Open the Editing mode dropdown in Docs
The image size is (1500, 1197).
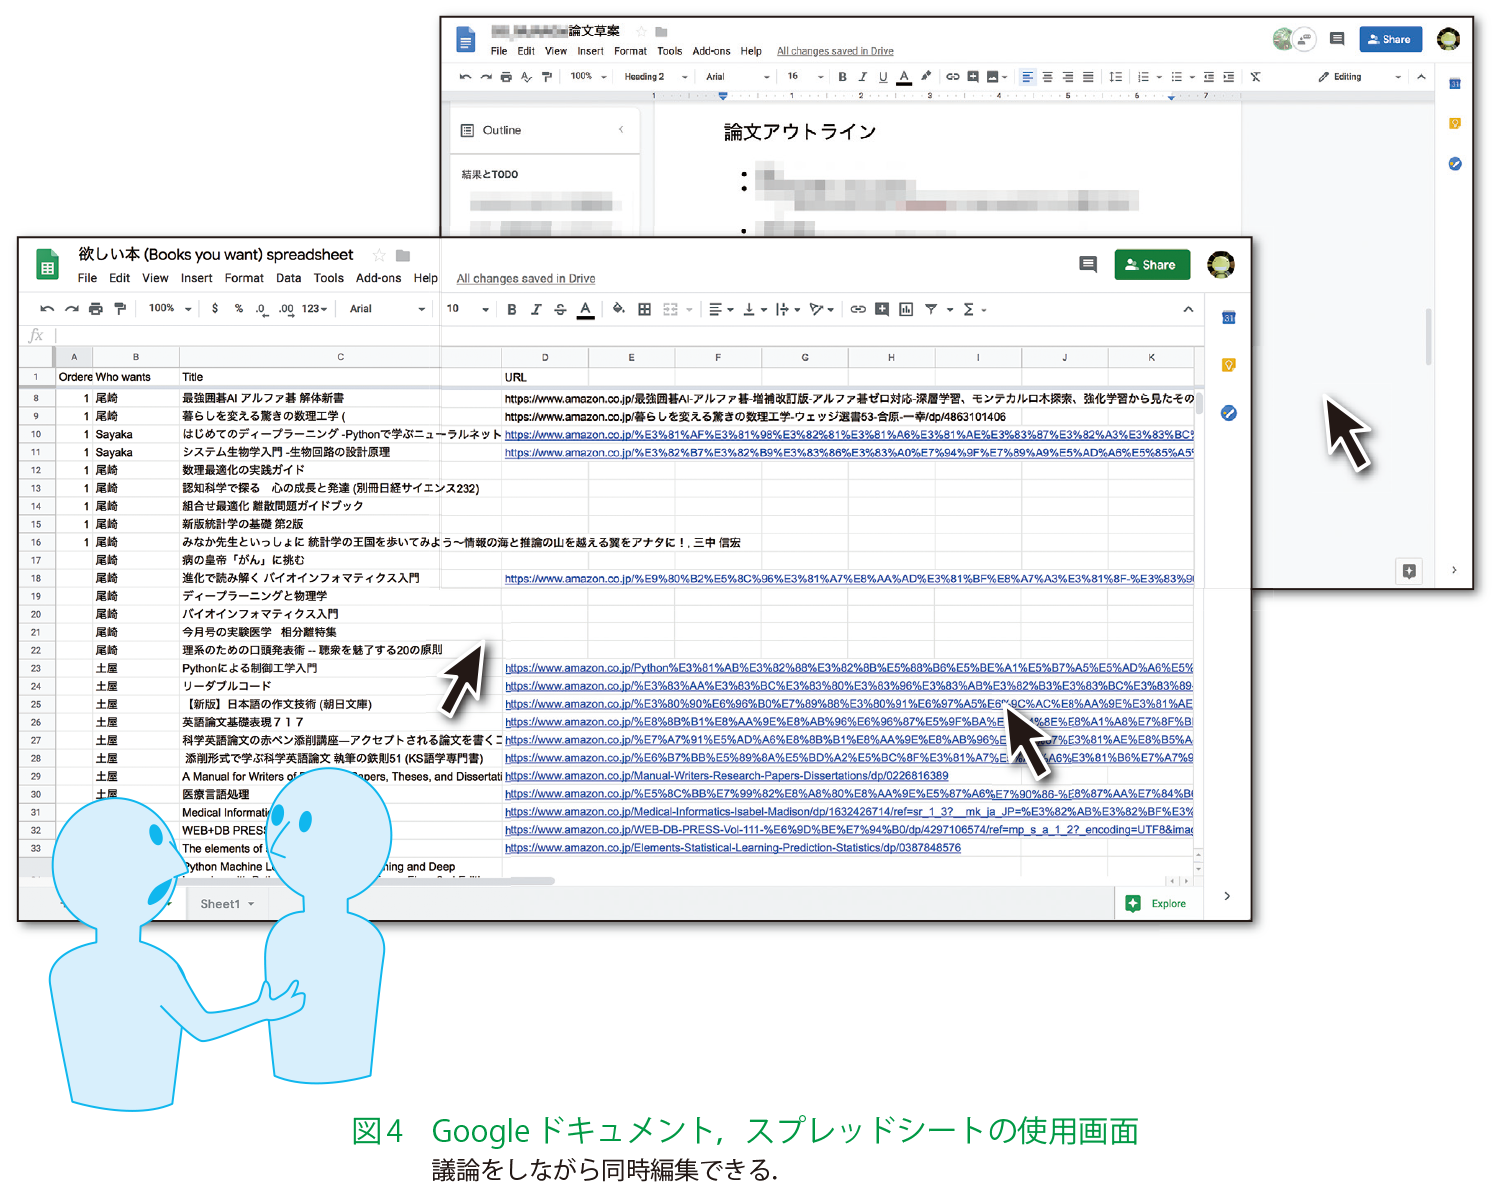pyautogui.click(x=1358, y=77)
